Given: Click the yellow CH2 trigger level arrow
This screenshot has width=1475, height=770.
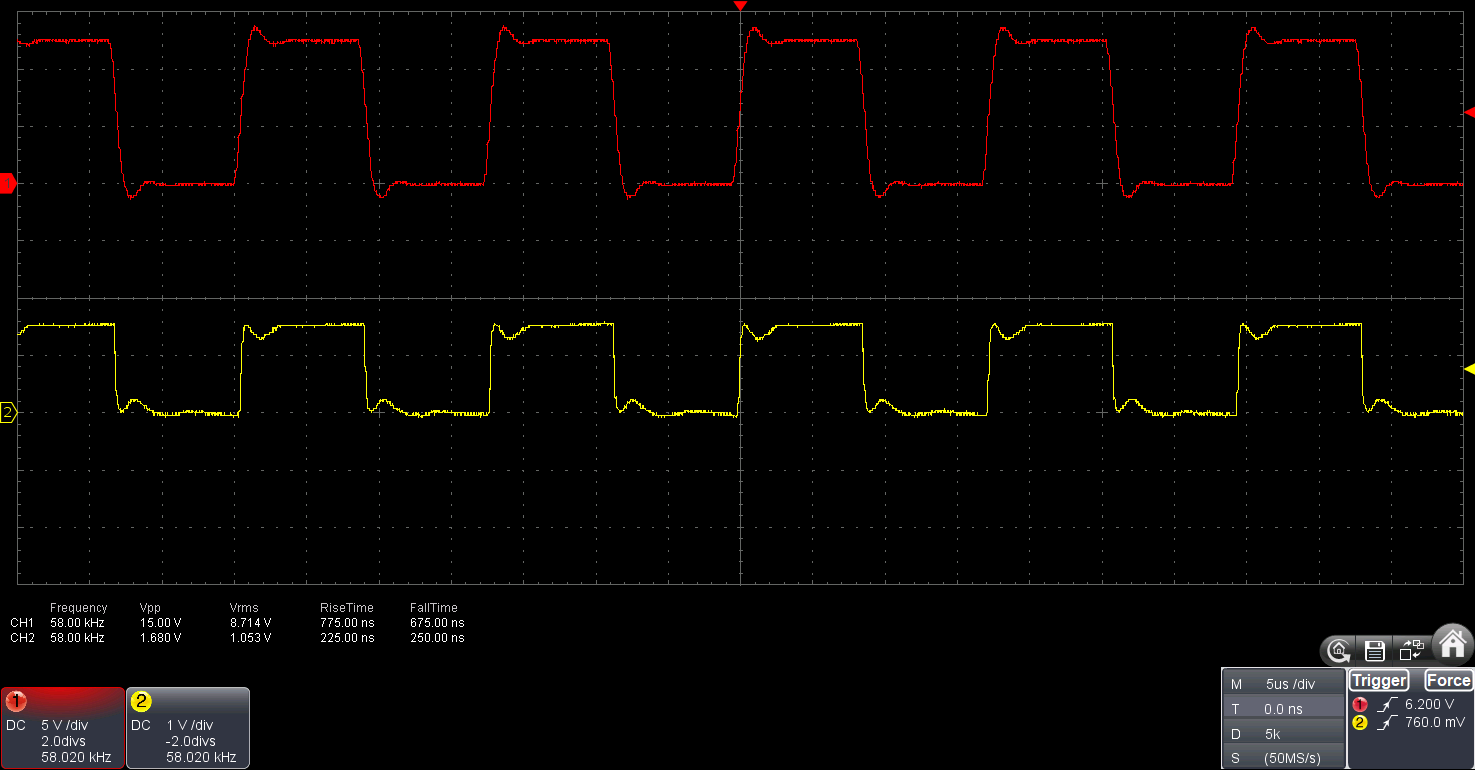Looking at the screenshot, I should 1469,370.
